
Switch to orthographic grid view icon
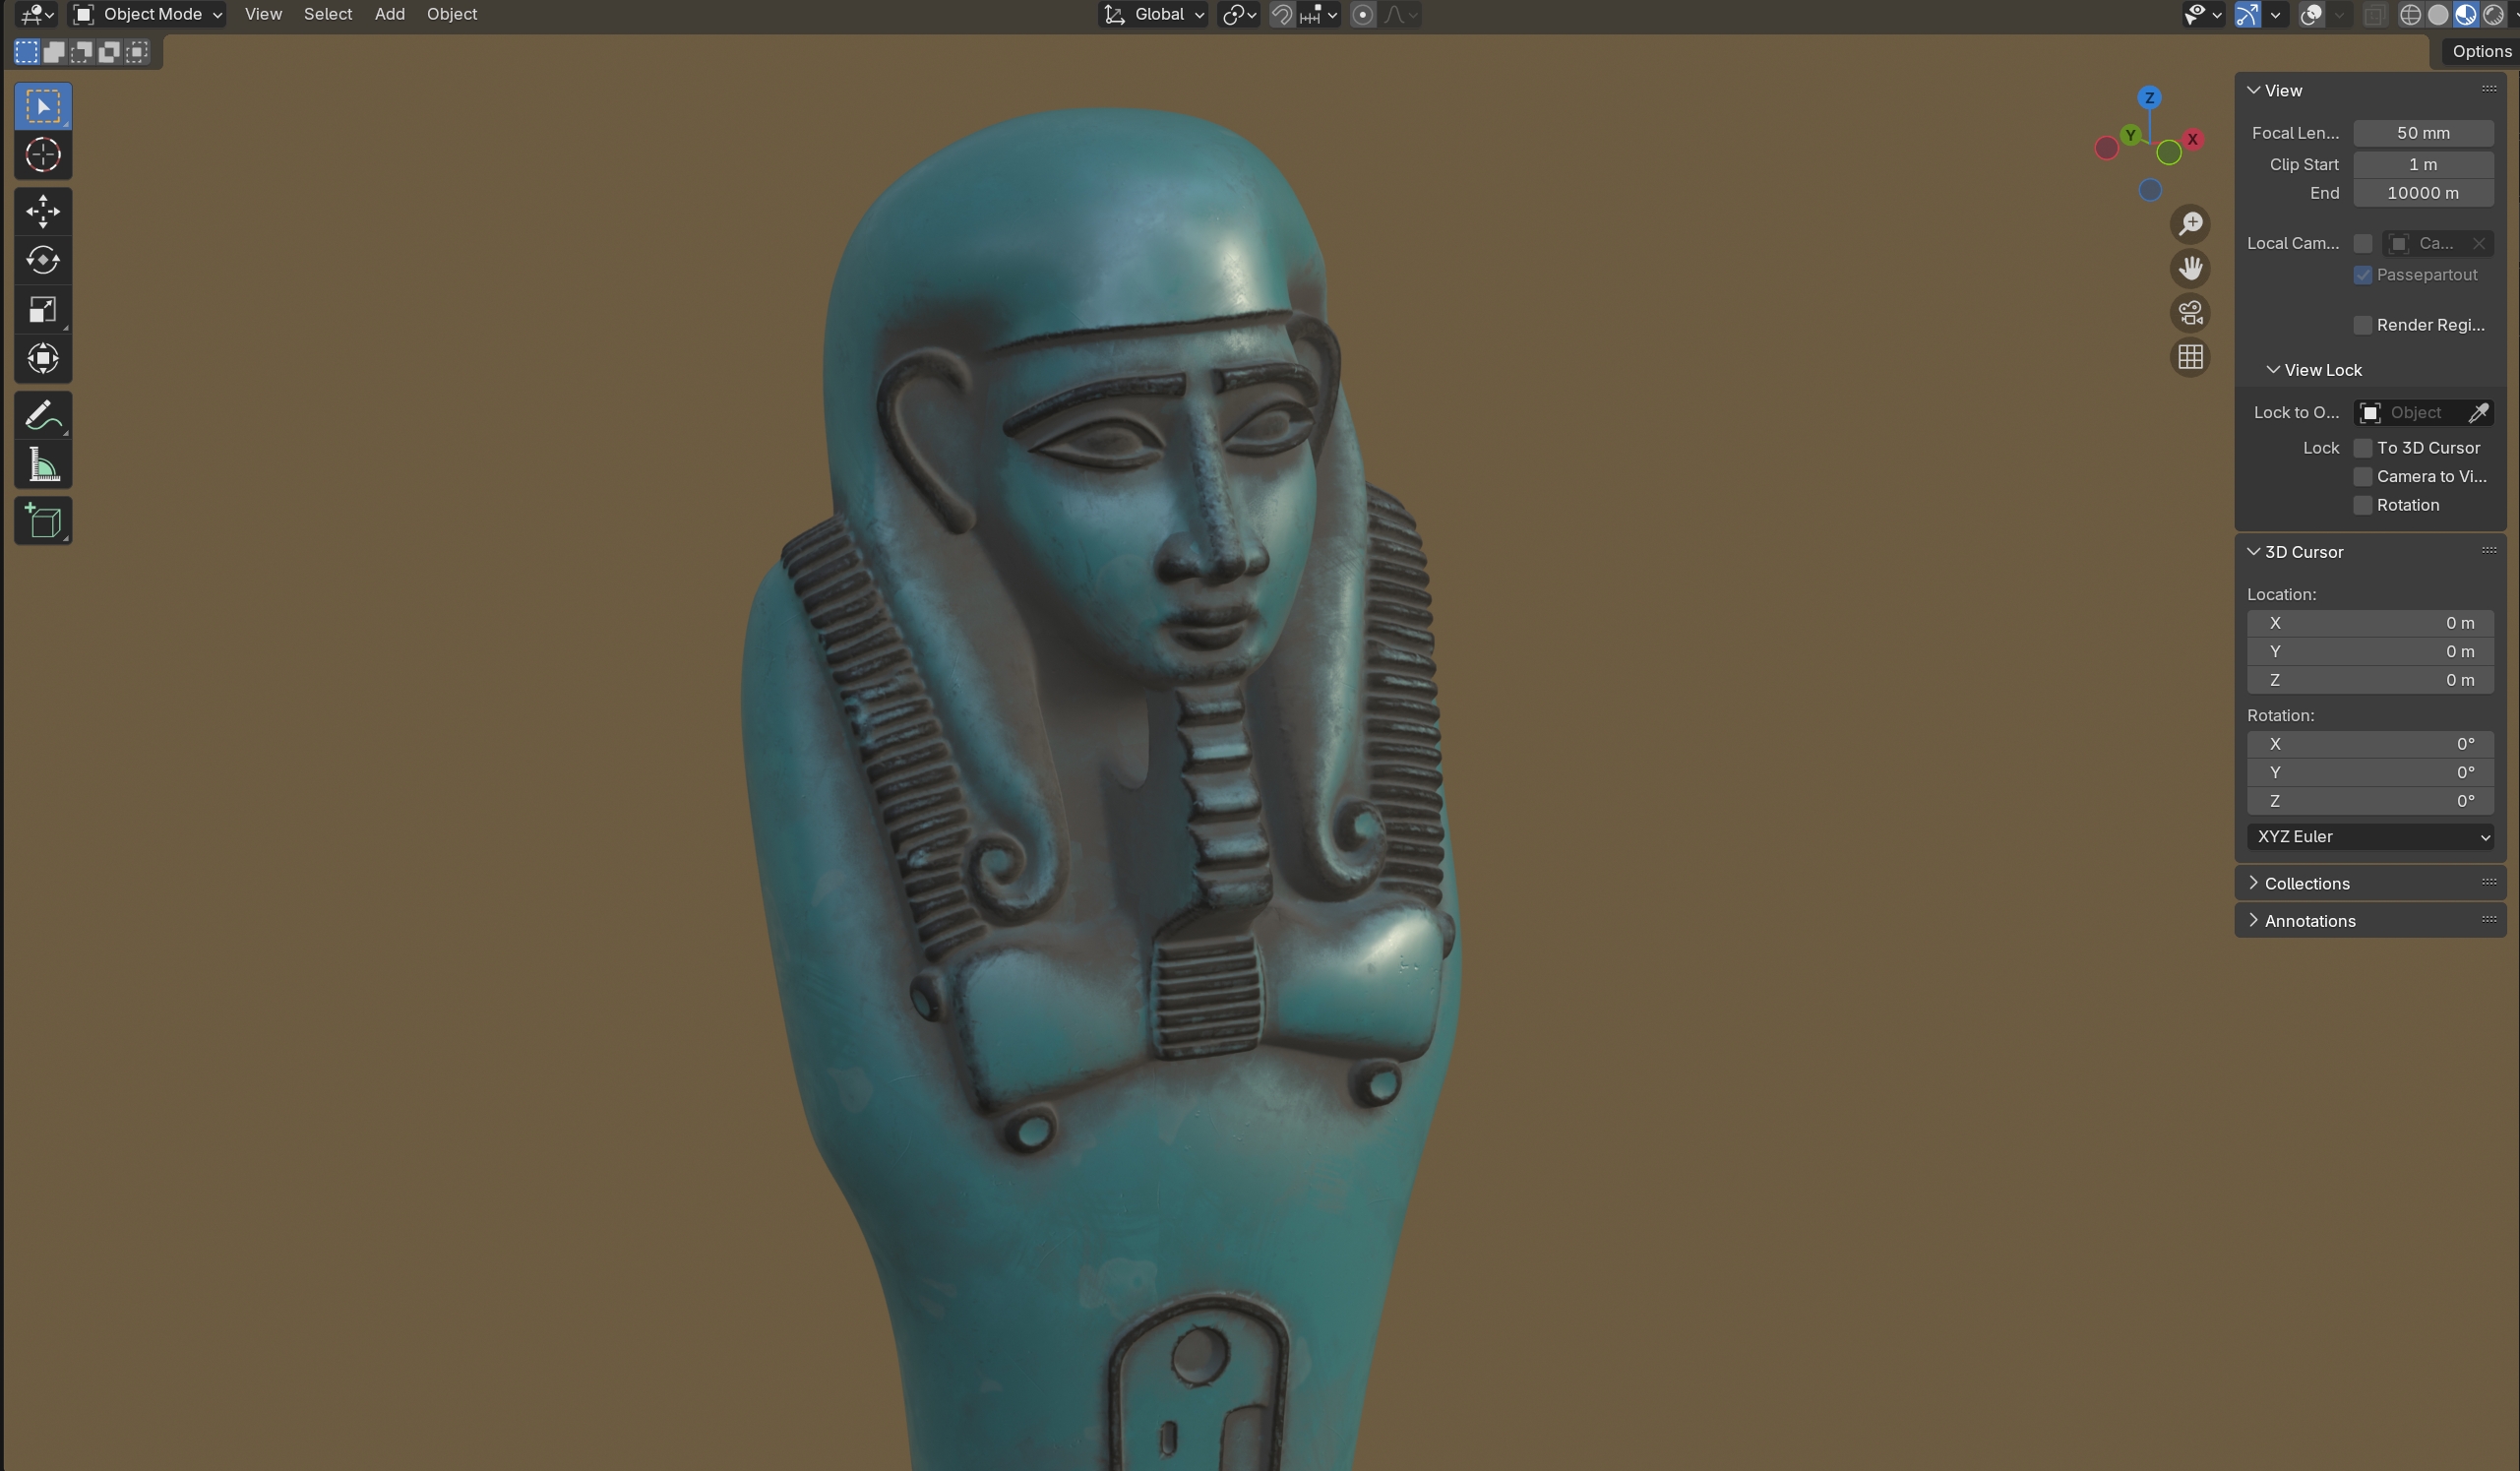click(x=2190, y=357)
